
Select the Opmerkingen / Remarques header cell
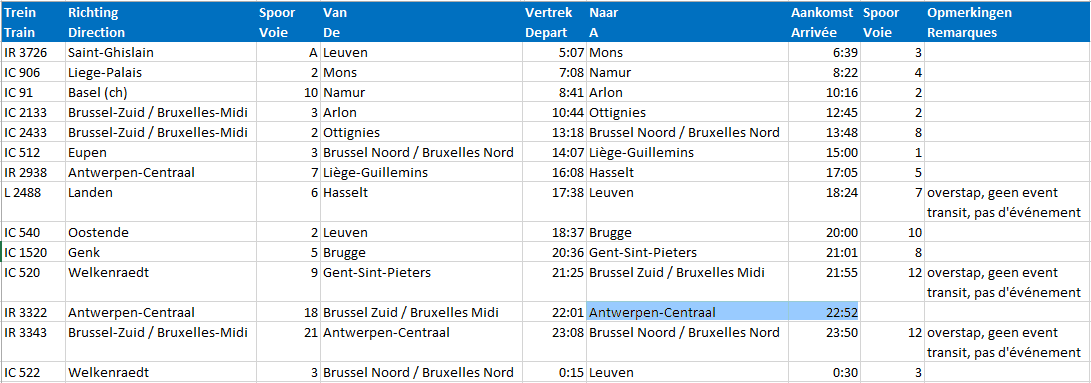point(1006,22)
